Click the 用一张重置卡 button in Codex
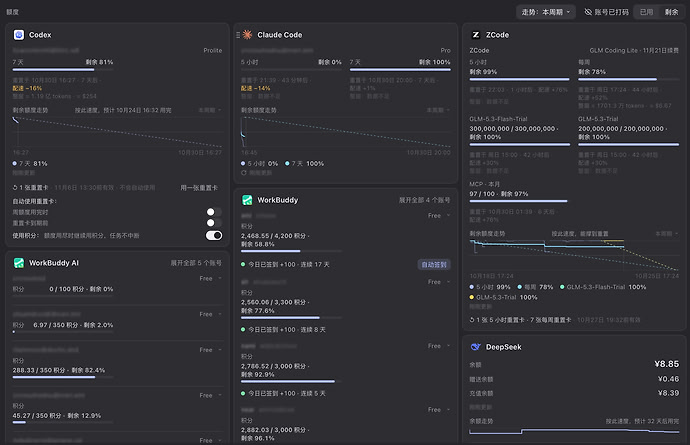 [x=199, y=188]
